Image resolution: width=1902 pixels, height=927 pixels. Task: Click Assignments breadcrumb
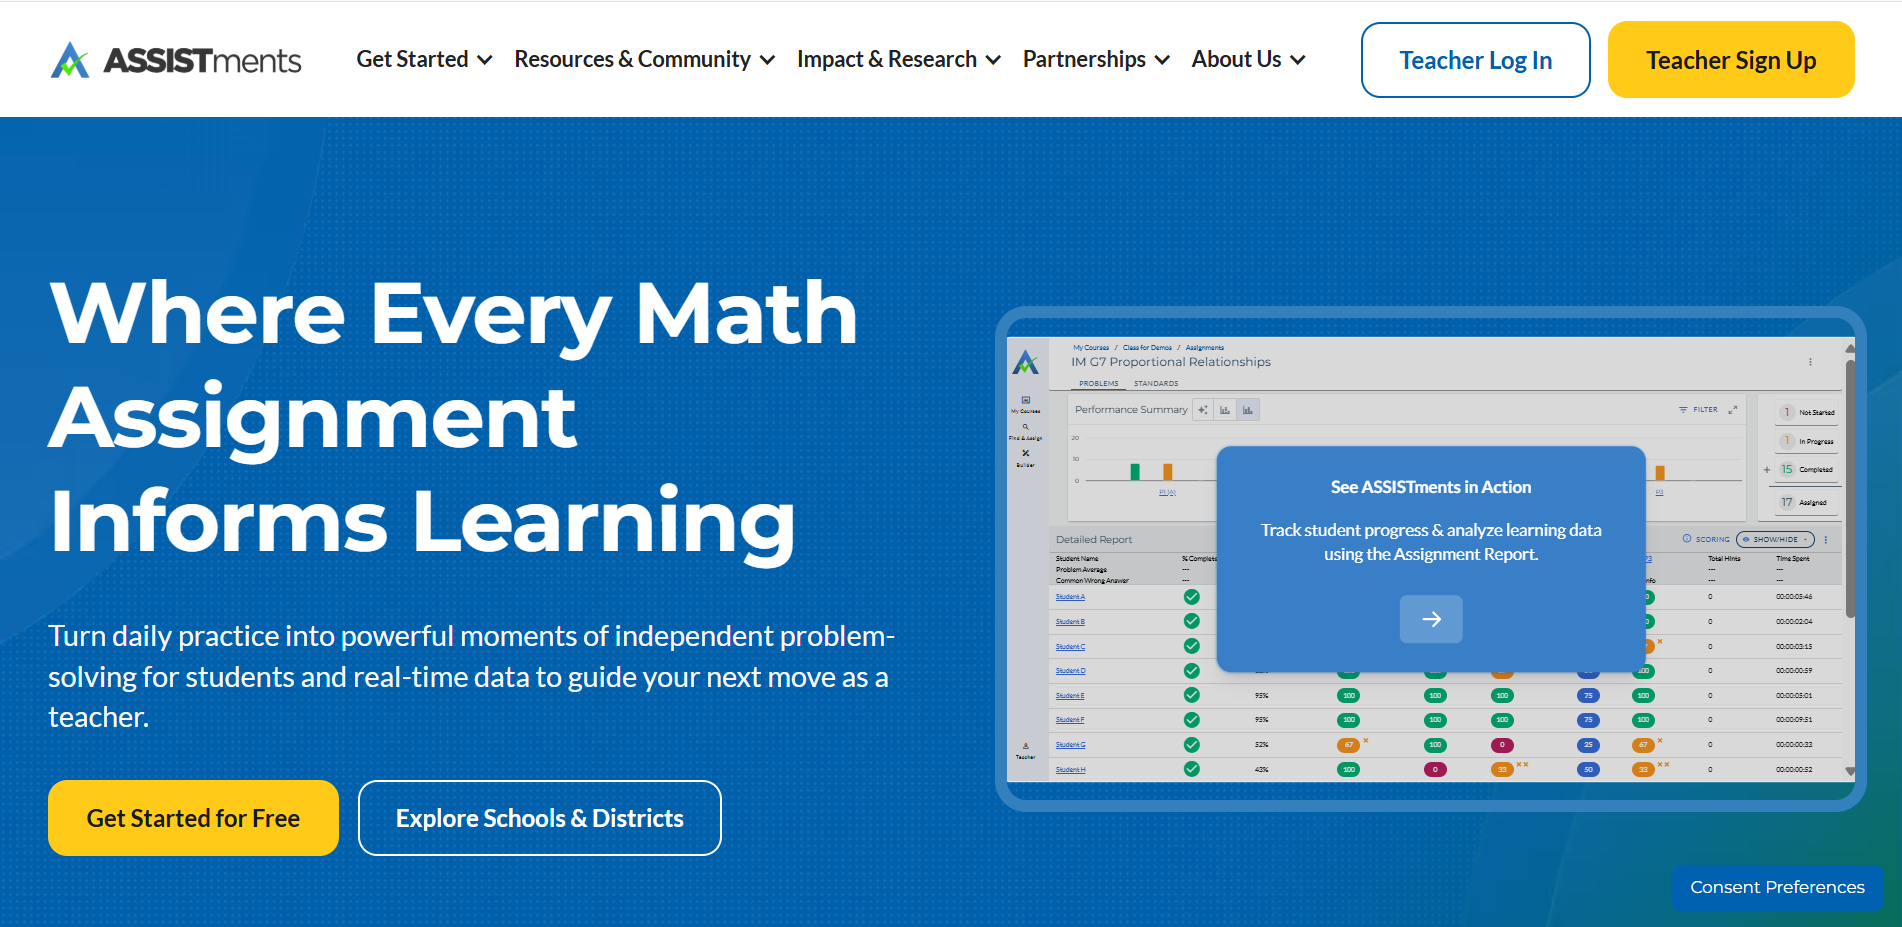pos(1205,348)
